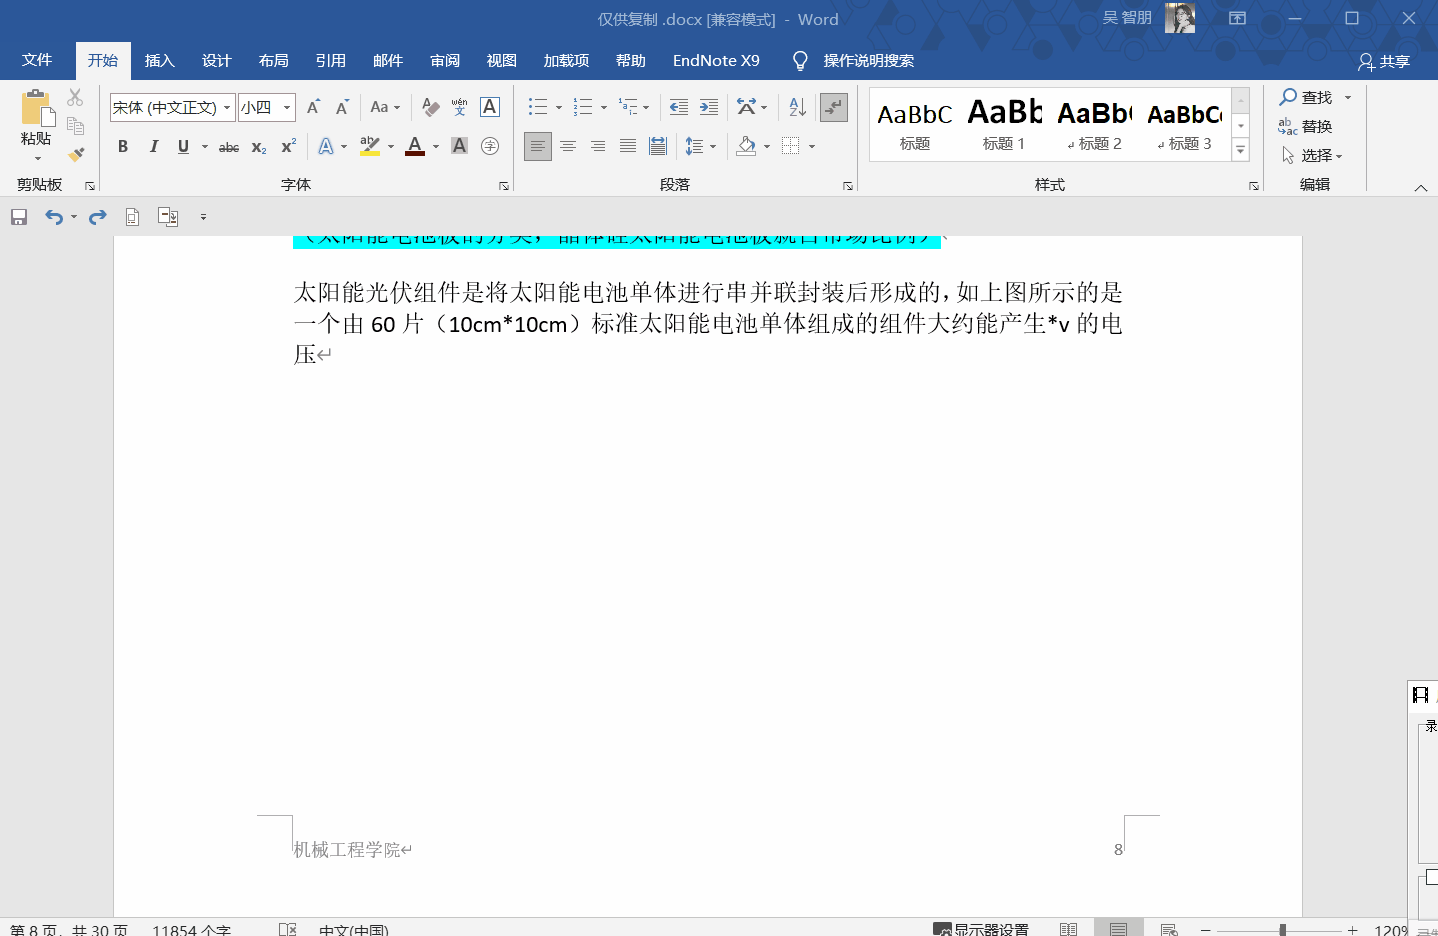
Task: Apply subscript formatting
Action: [257, 147]
